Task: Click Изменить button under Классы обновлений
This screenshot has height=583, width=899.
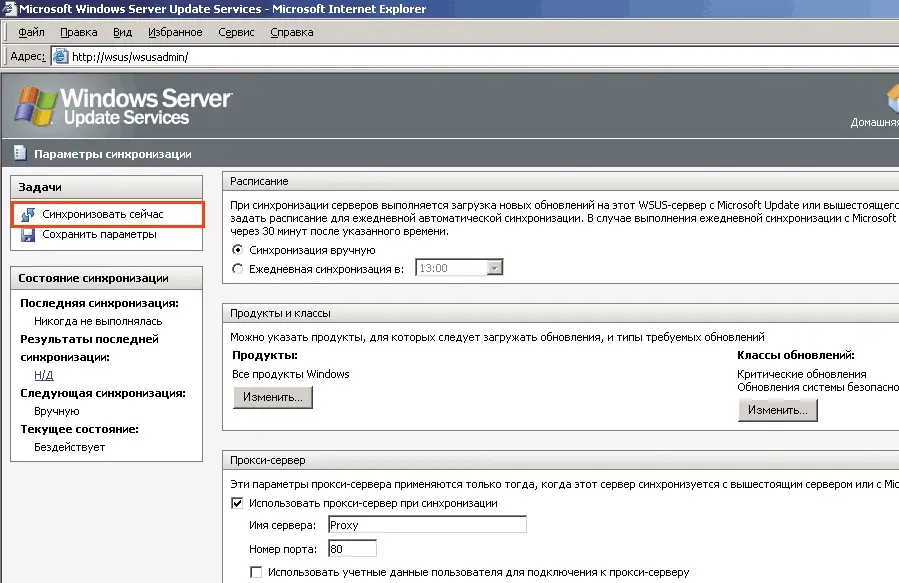Action: [x=778, y=410]
